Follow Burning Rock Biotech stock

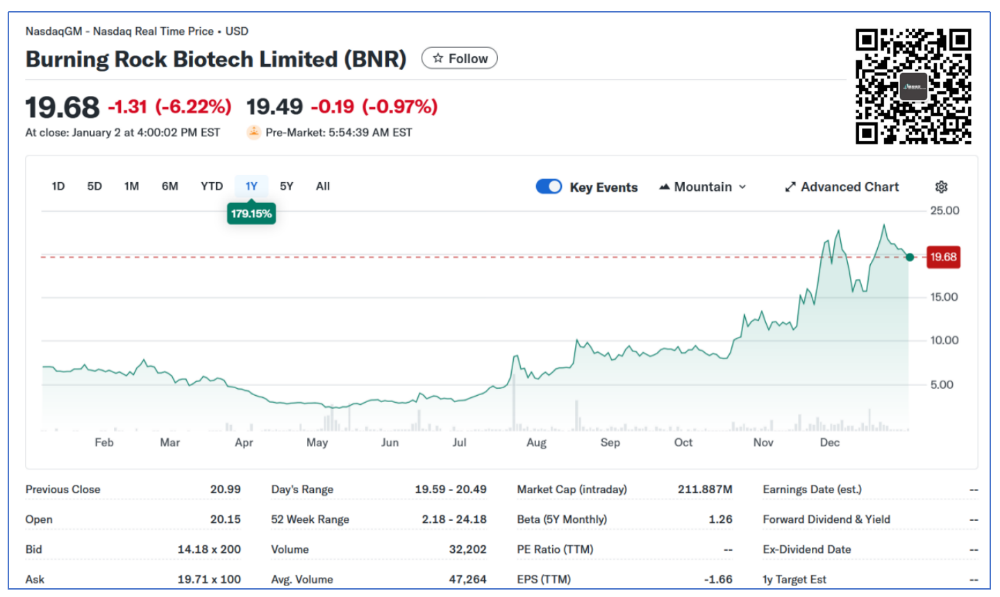pyautogui.click(x=459, y=59)
